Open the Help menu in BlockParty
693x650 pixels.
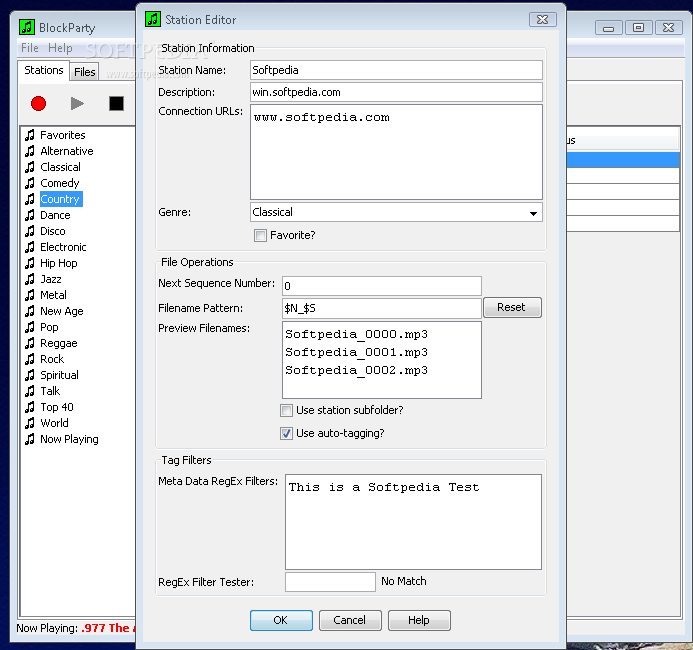(60, 48)
